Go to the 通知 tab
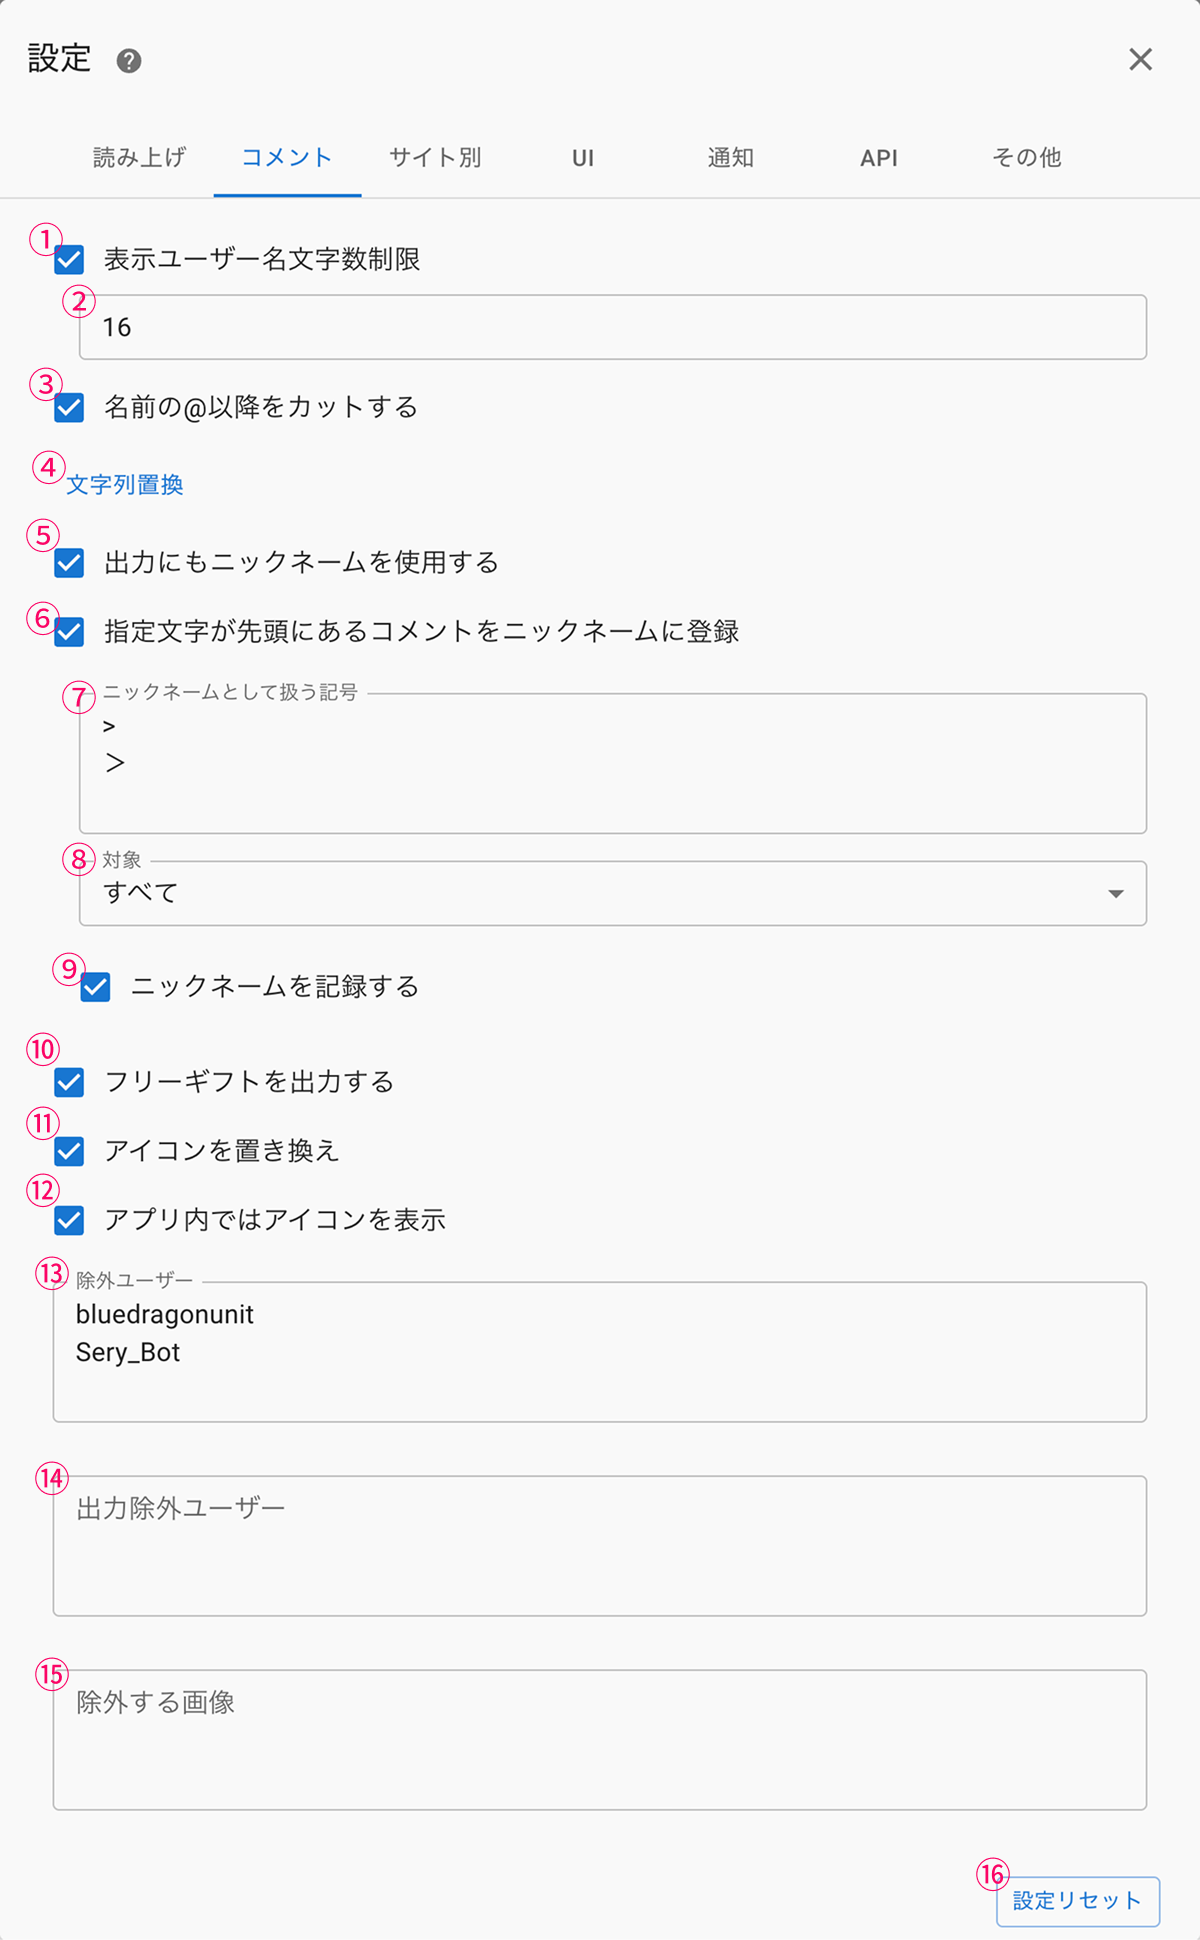Viewport: 1200px width, 1940px height. (x=731, y=158)
